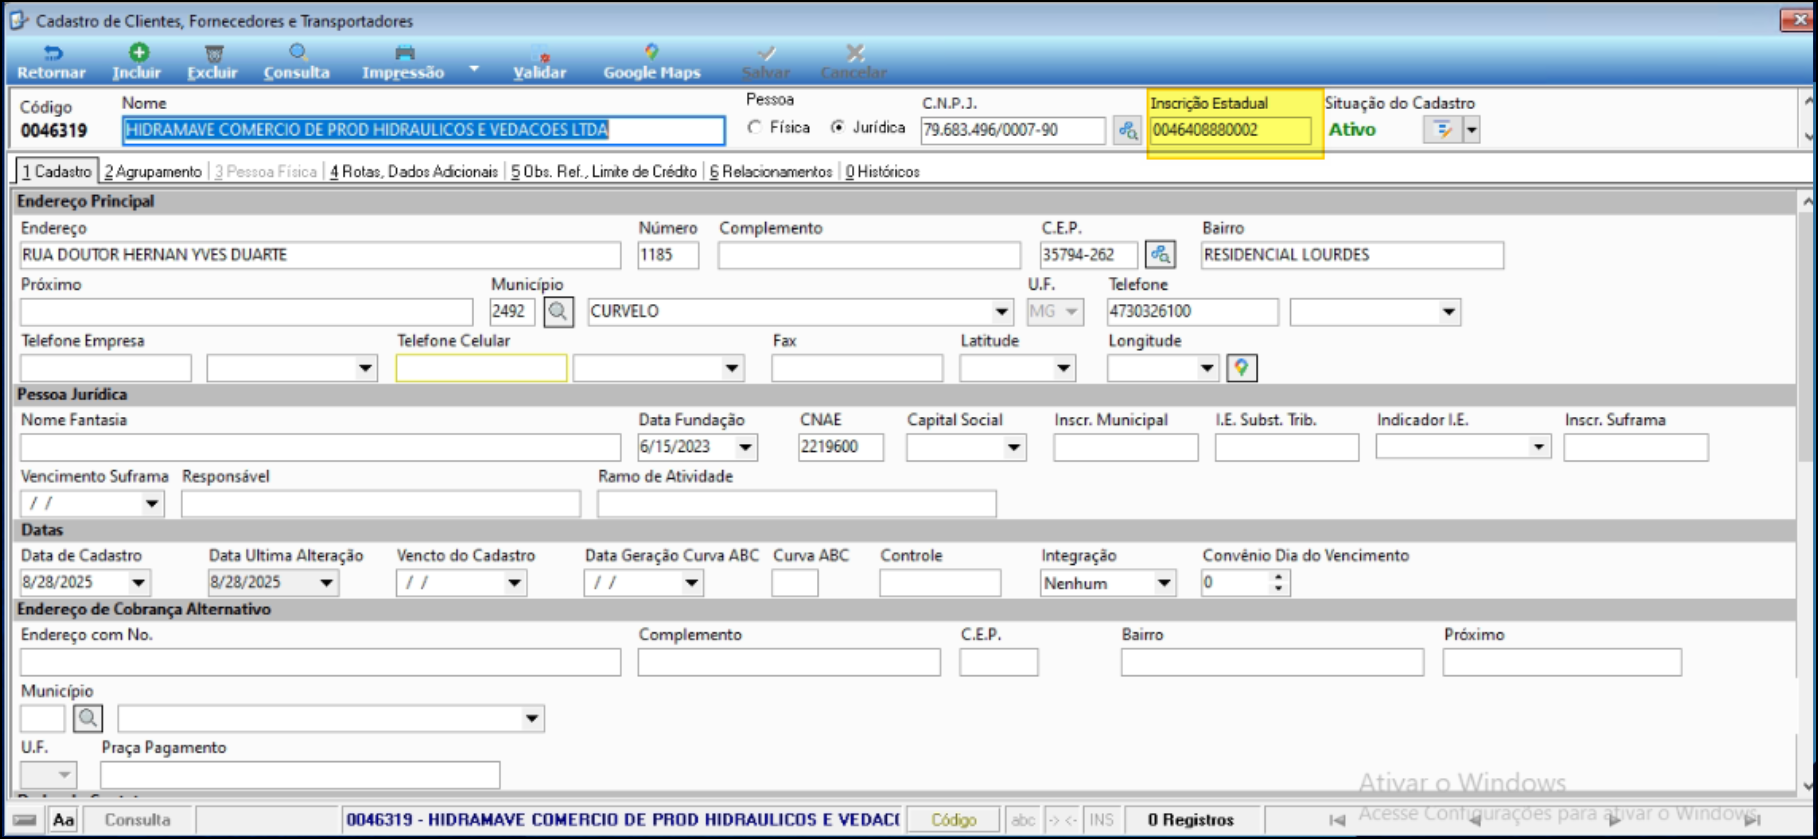Click first-record navigation arrow in status bar
Screen dimensions: 1818x839
click(x=1337, y=820)
